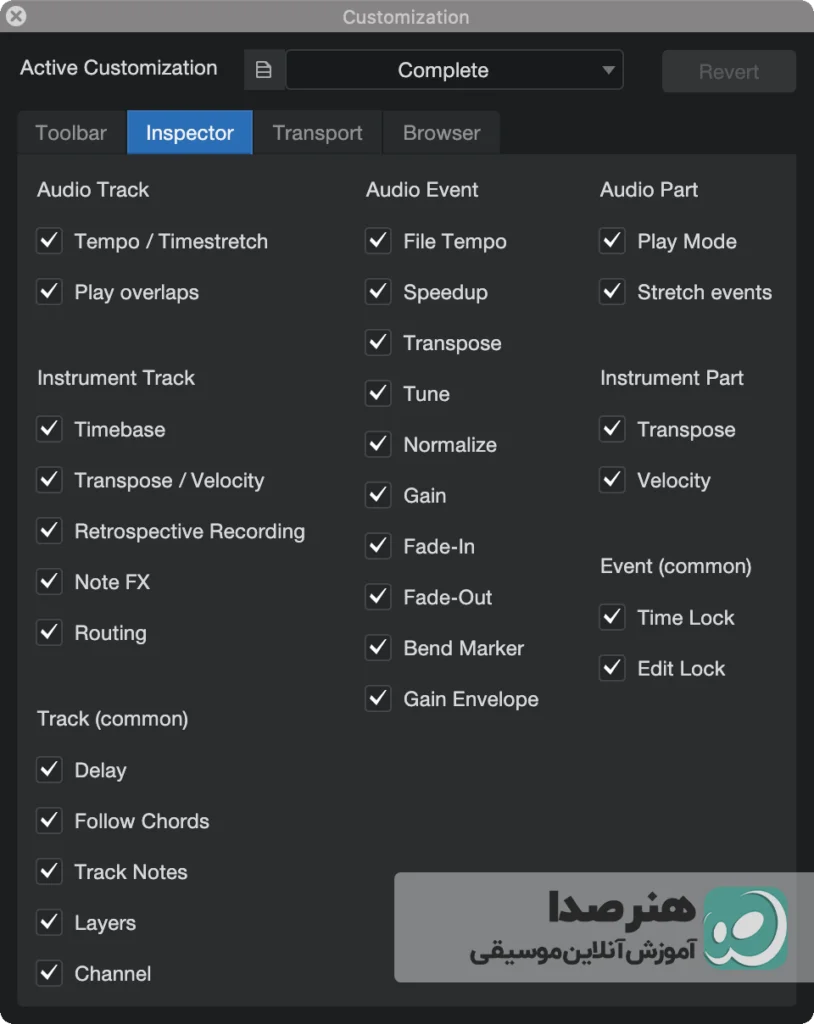
Task: Disable the Play overlaps checkbox
Action: [49, 292]
